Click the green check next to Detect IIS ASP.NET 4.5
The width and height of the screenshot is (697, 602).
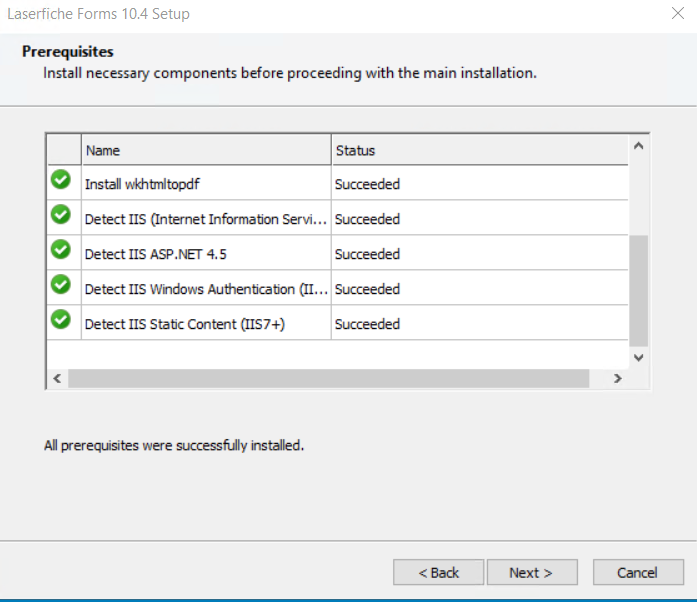[x=61, y=249]
